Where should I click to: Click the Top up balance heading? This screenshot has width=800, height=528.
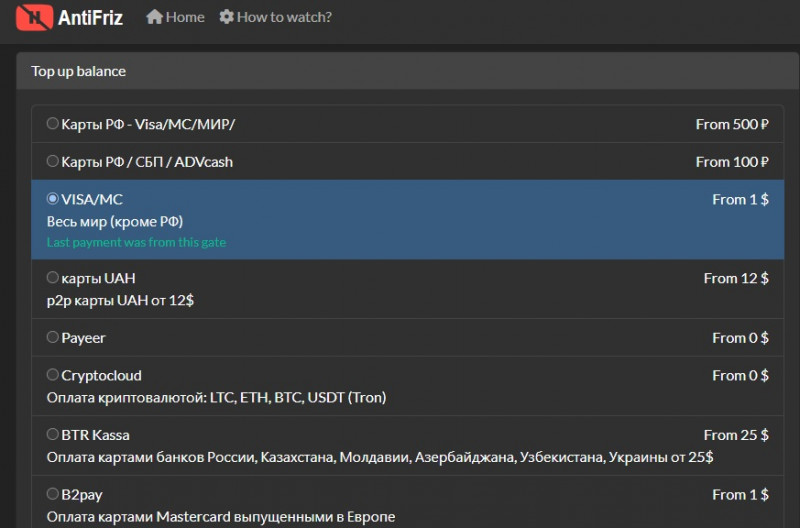tap(79, 71)
